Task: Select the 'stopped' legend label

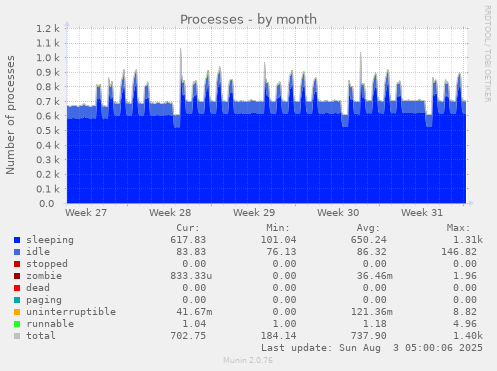Action: (47, 264)
